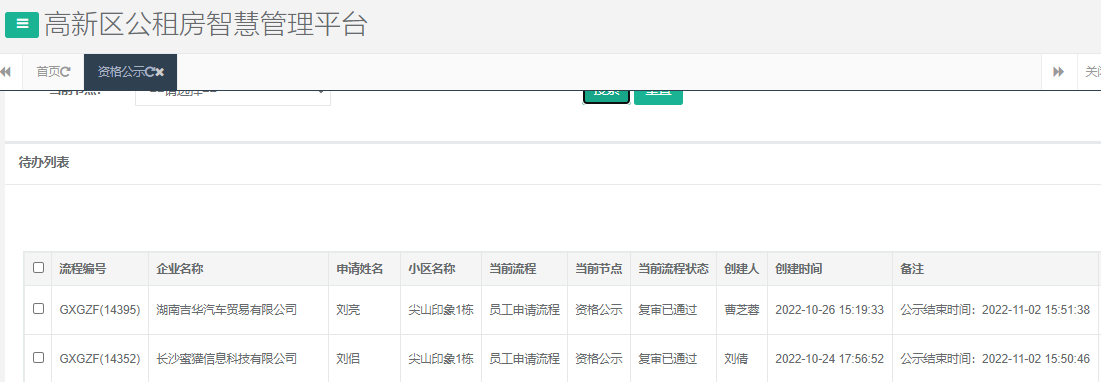This screenshot has height=382, width=1101.
Task: Click the 当前节点 column header
Action: [x=599, y=269]
